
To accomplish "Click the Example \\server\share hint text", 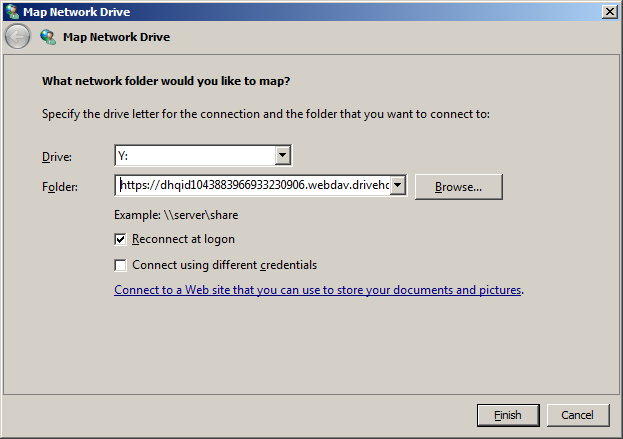I will 175,215.
